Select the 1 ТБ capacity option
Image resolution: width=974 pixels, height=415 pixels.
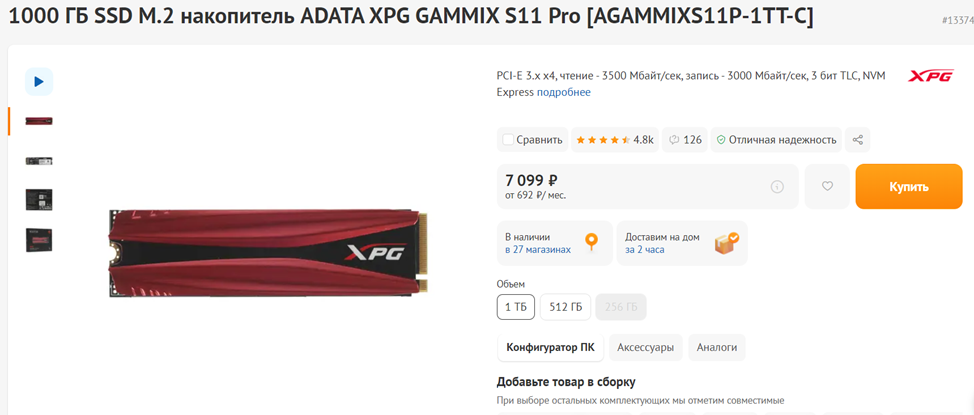coord(516,307)
